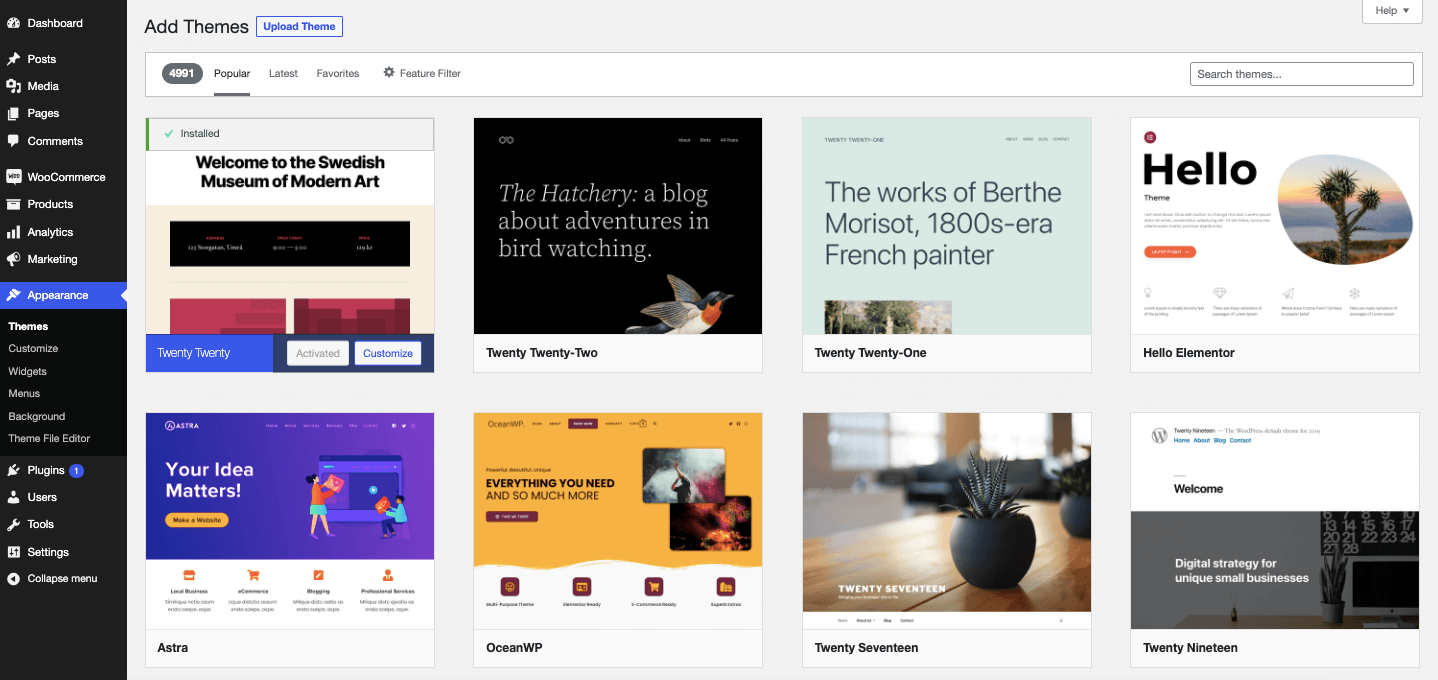Open the Feature Filter panel
The width and height of the screenshot is (1438, 680).
pyautogui.click(x=422, y=73)
